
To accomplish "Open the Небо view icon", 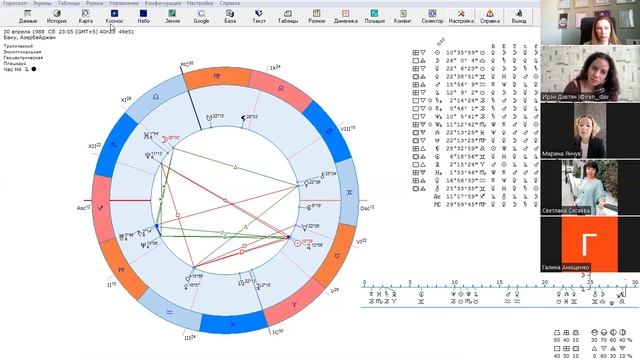I will [143, 16].
